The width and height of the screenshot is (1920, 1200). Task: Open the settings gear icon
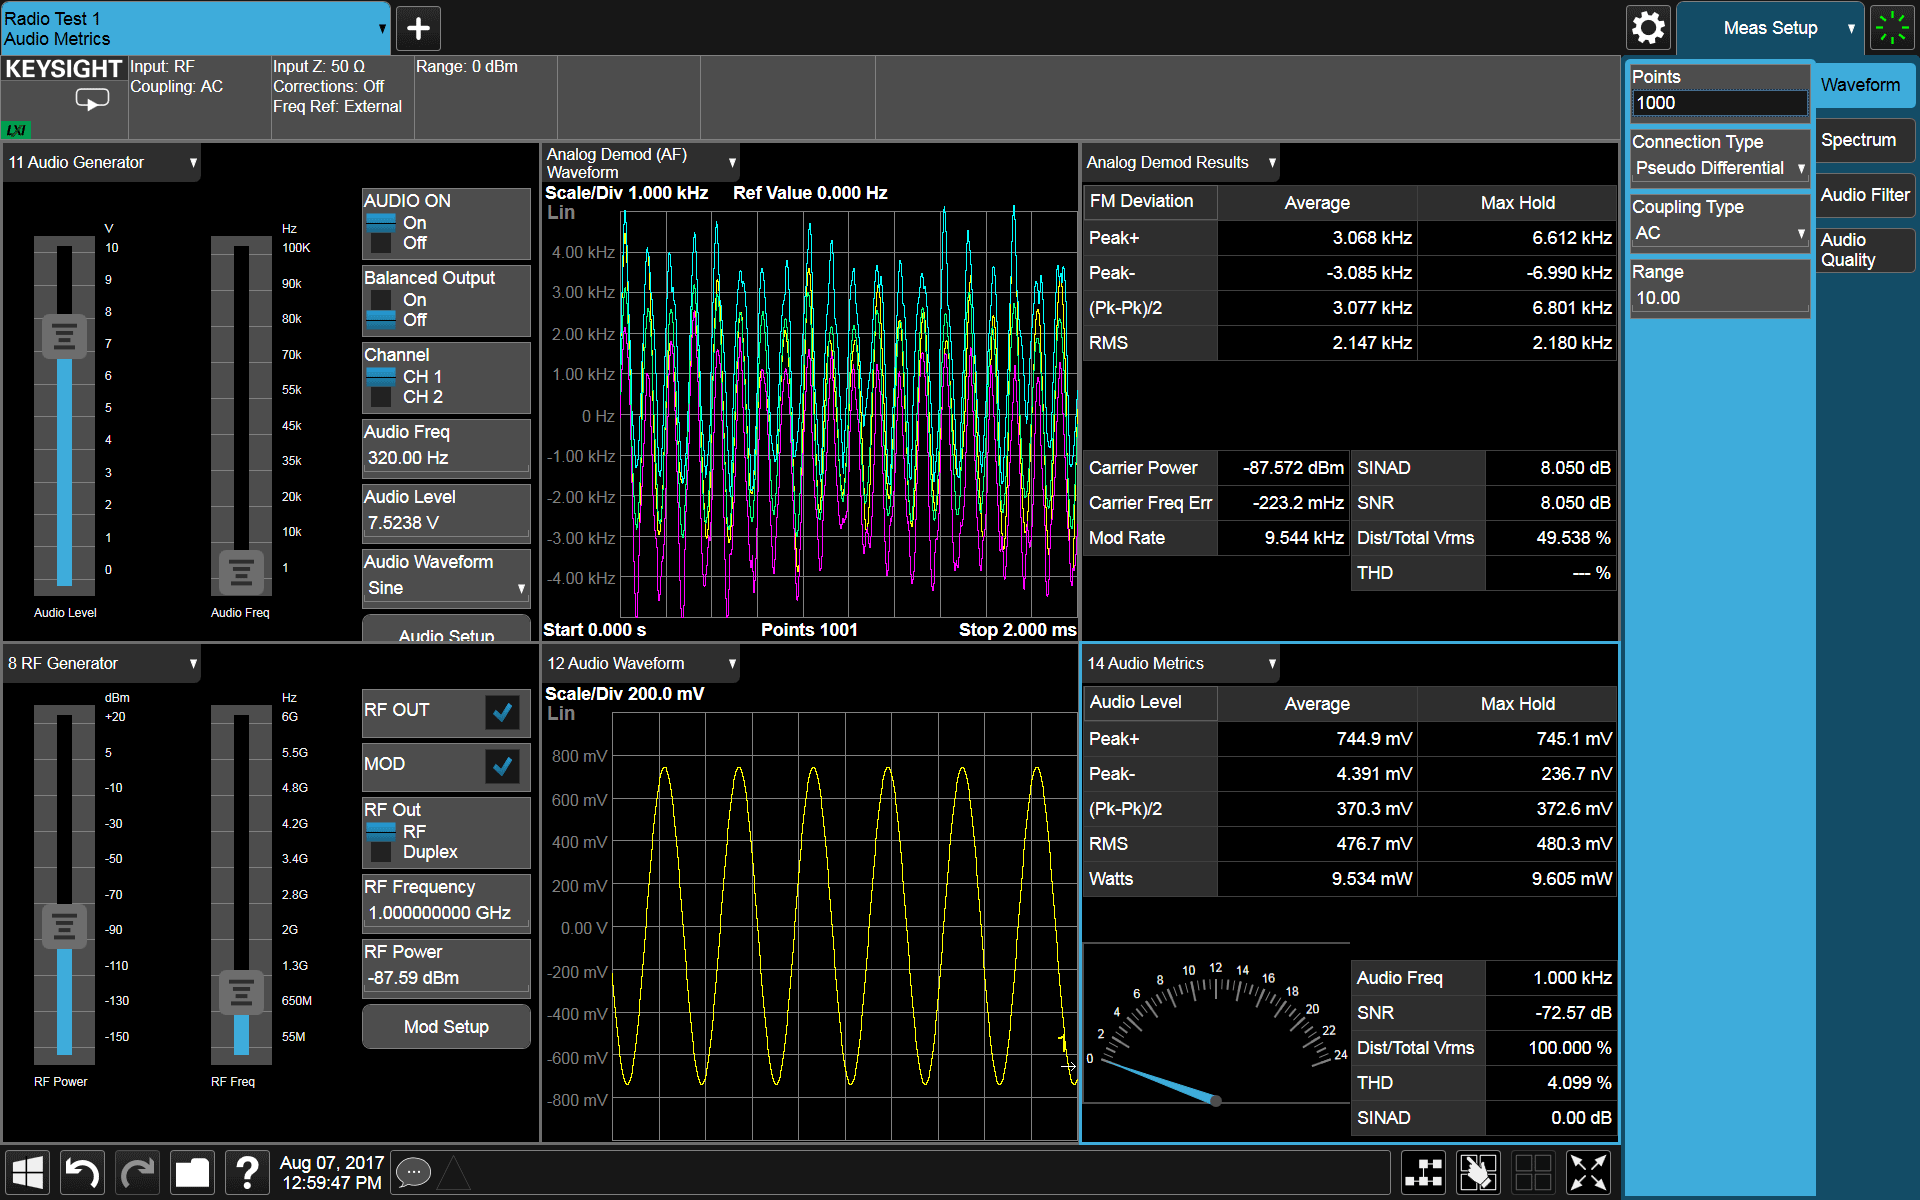point(1648,28)
